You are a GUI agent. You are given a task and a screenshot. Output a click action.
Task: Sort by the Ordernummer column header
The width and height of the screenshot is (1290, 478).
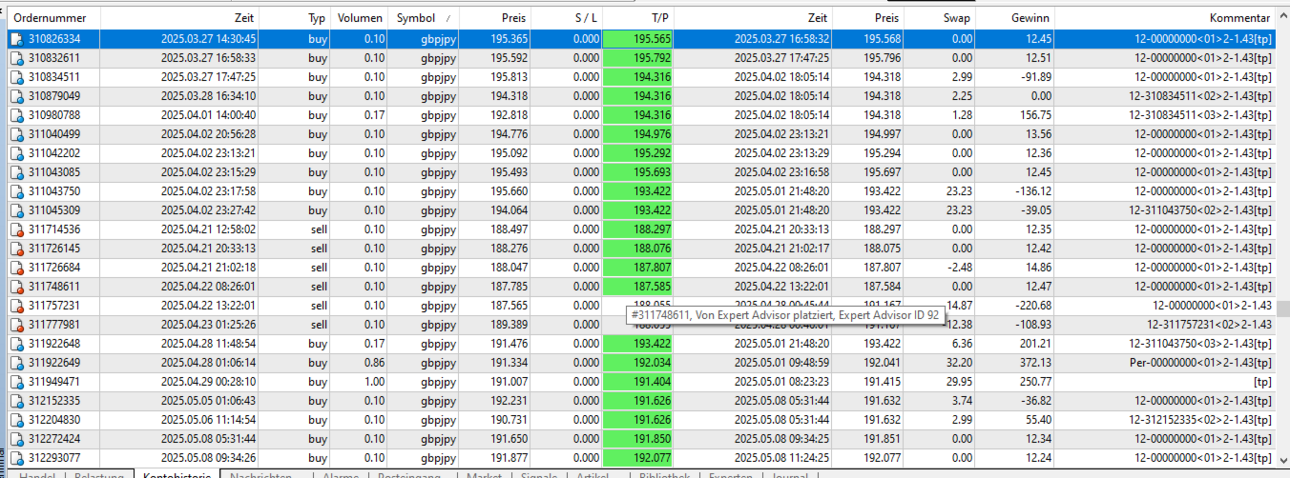(54, 18)
